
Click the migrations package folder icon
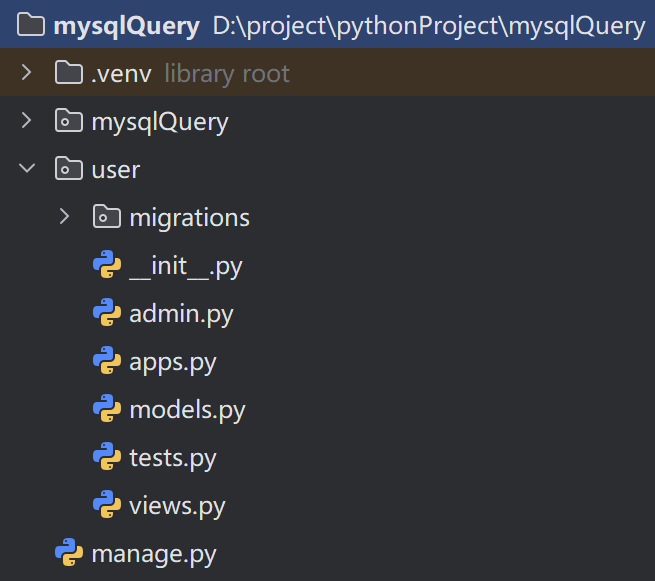[x=106, y=217]
